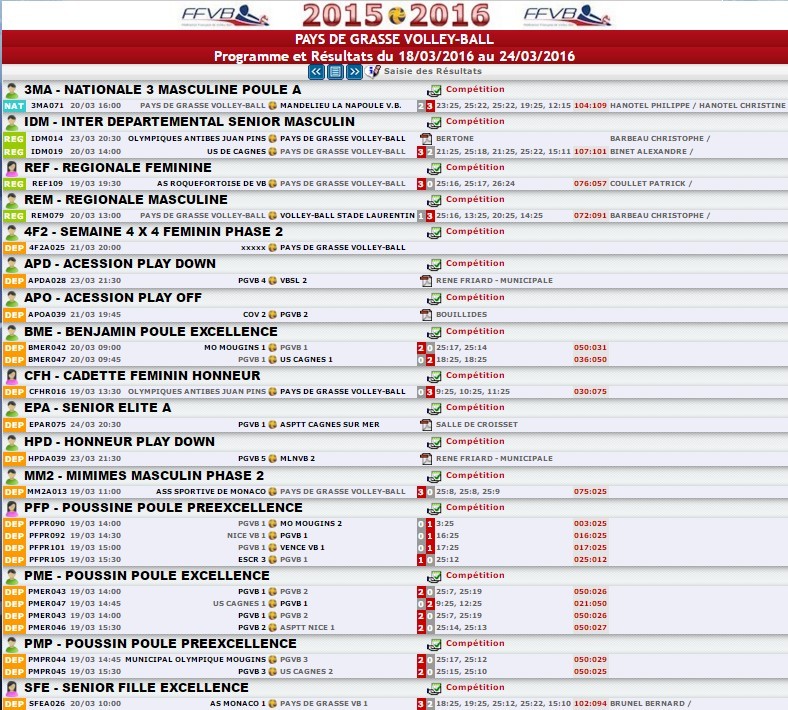Open PDF icon beside SALLE DE CROISSET
Viewport: 788px width, 710px height.
(425, 424)
